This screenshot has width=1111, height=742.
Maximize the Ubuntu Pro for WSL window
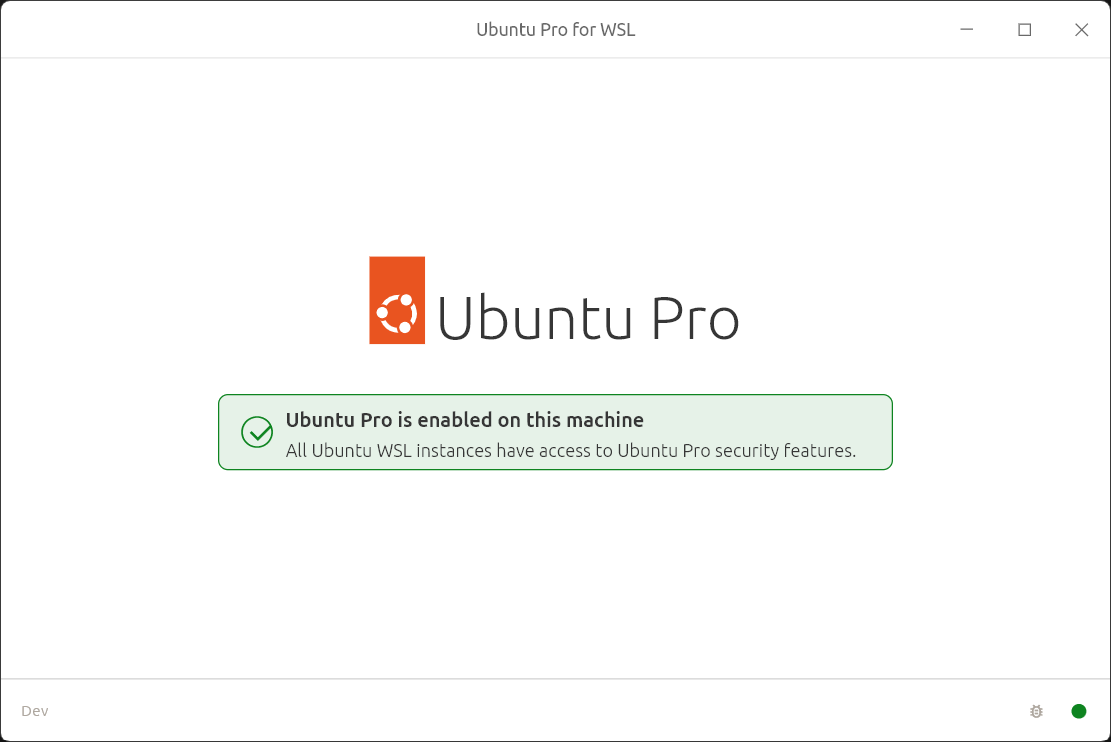1024,30
